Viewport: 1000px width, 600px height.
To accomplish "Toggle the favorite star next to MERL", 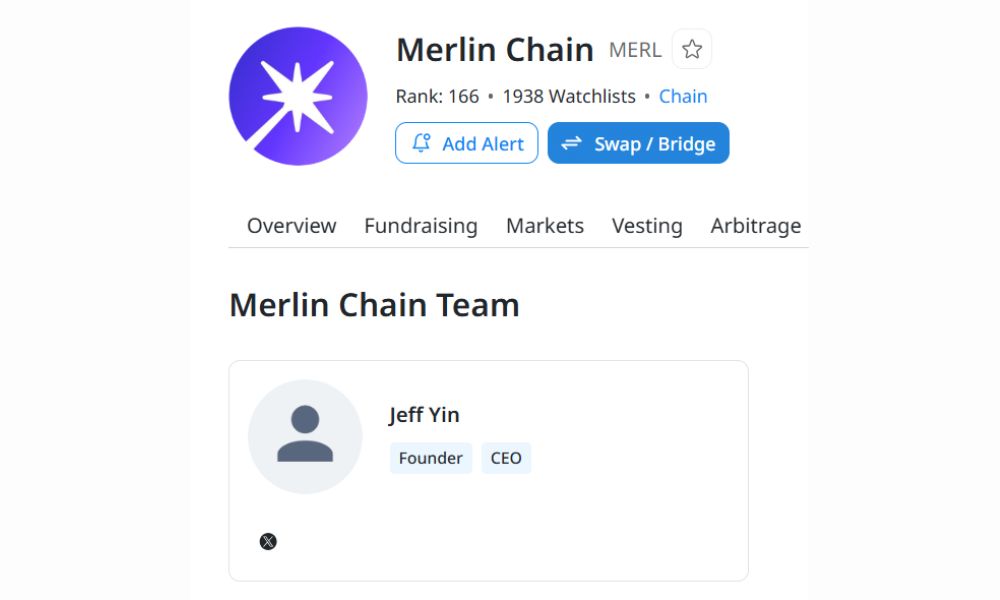I will 691,48.
